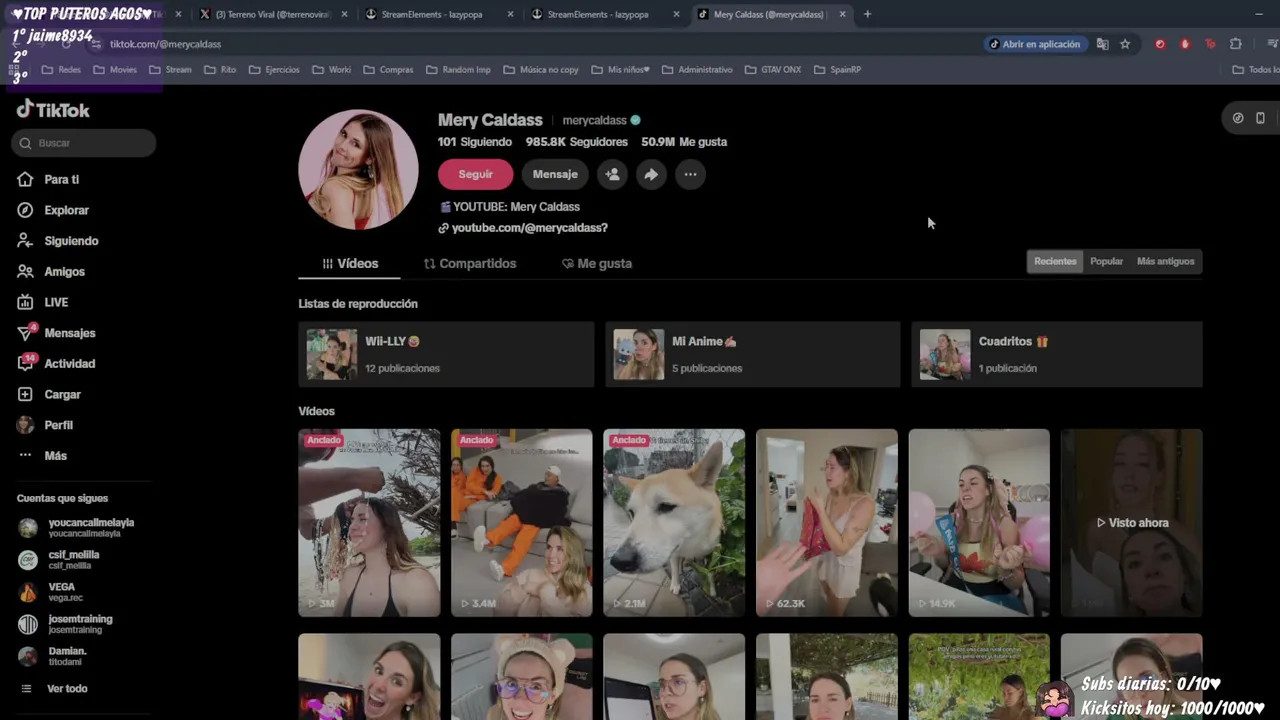1280x720 pixels.
Task: Open the Música no copy bookmarks folder
Action: 540,70
